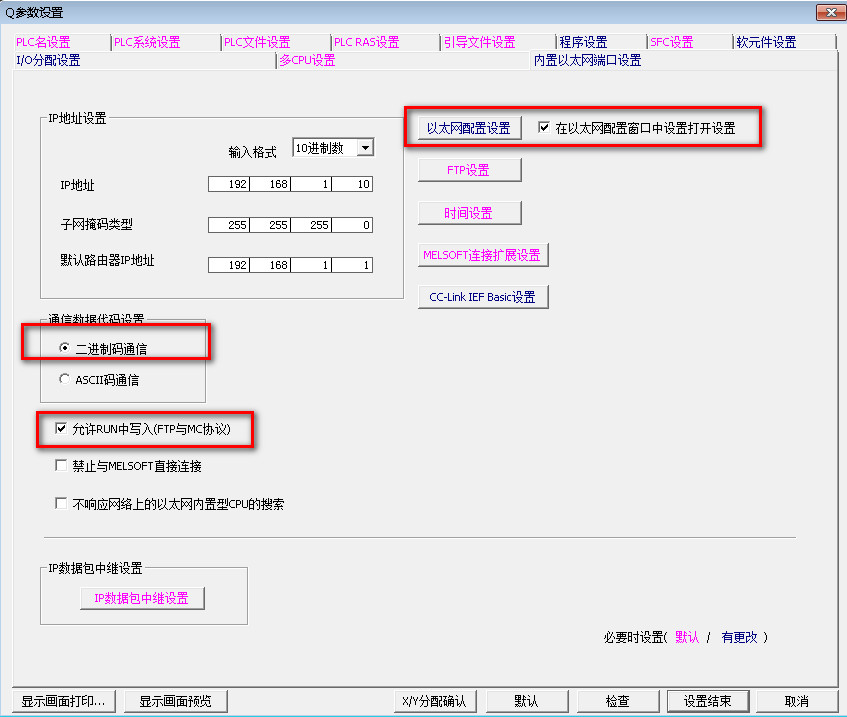This screenshot has height=717, width=847.
Task: Open the 以太网配置设置 button
Action: click(469, 129)
